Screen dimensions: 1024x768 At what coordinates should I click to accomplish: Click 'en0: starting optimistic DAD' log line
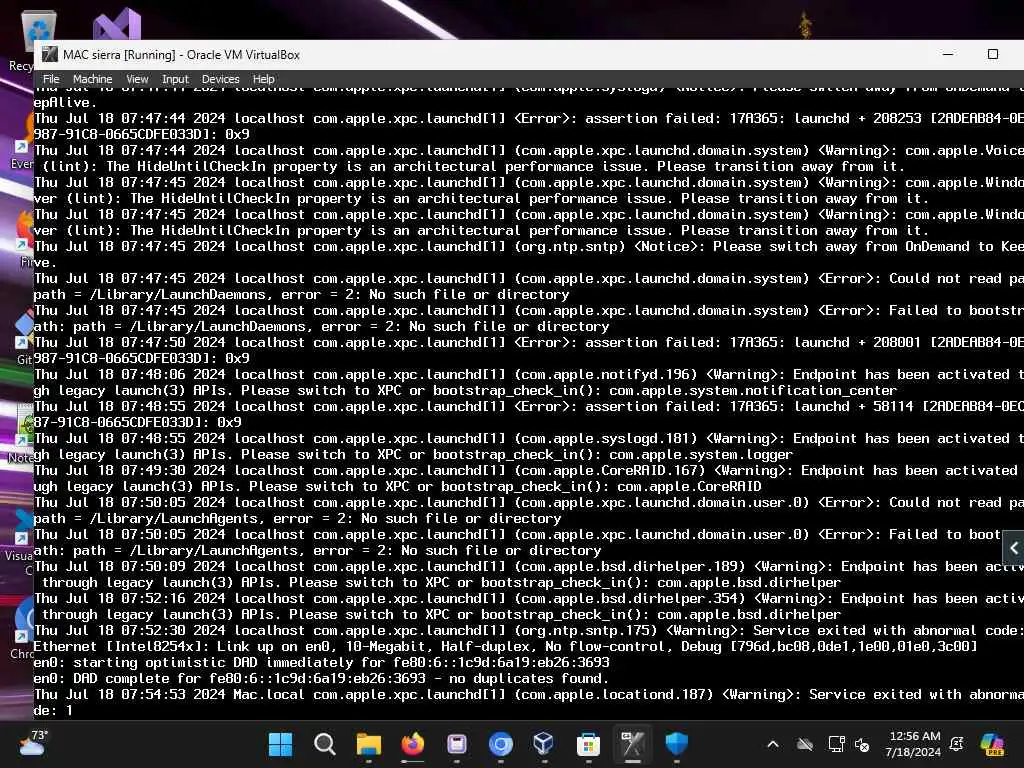tap(322, 662)
